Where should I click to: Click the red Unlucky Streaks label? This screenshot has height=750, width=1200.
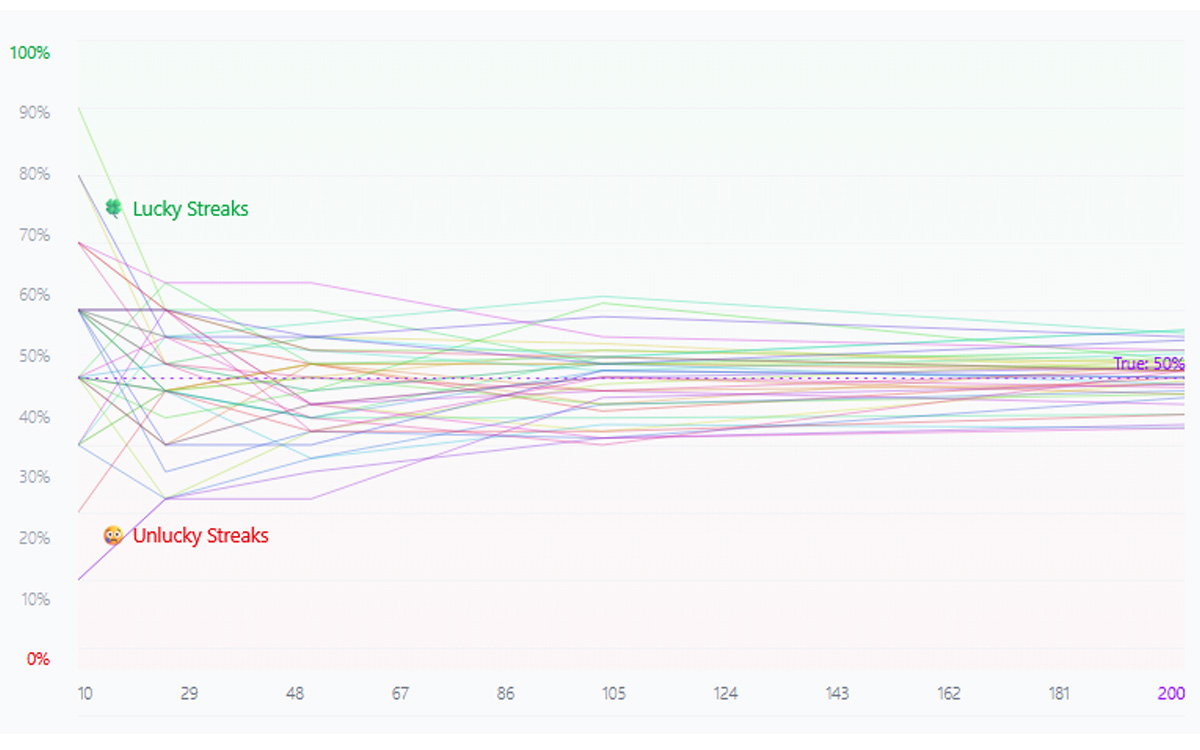(200, 536)
